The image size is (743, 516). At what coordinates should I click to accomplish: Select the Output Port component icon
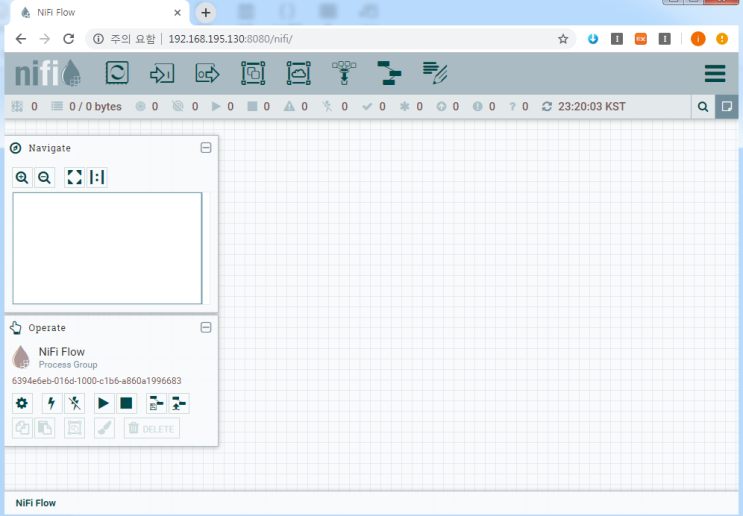pyautogui.click(x=208, y=73)
